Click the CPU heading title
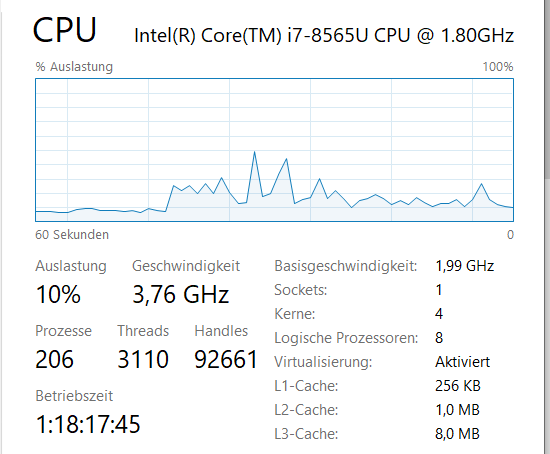Viewport: 550px width, 454px height. coord(65,30)
